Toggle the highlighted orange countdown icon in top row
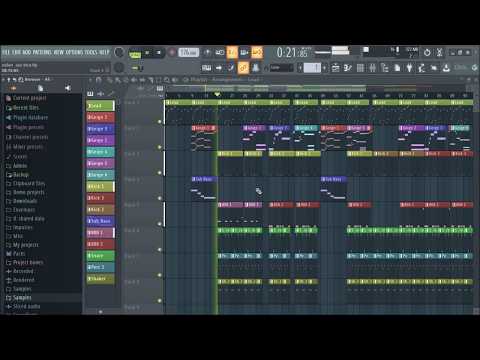This screenshot has width=480, height=360. [232, 52]
